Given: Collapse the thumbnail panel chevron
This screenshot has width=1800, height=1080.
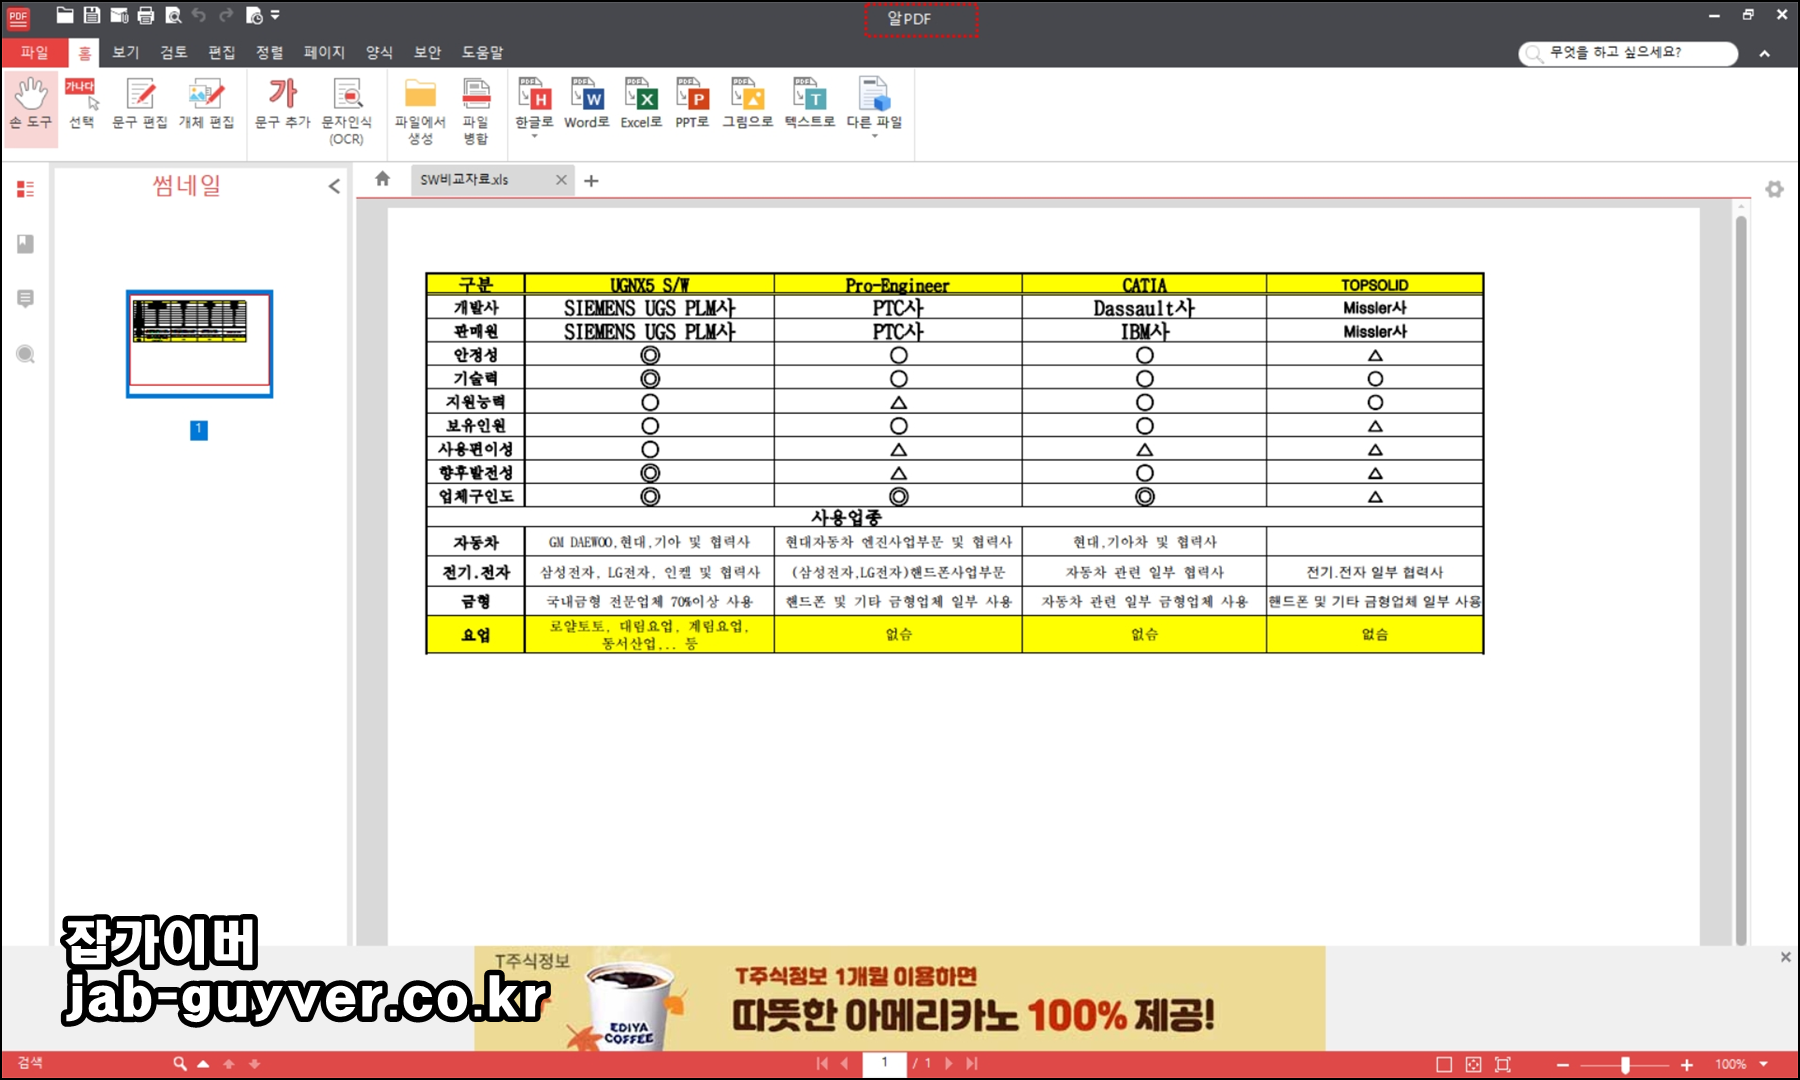Looking at the screenshot, I should [x=334, y=186].
